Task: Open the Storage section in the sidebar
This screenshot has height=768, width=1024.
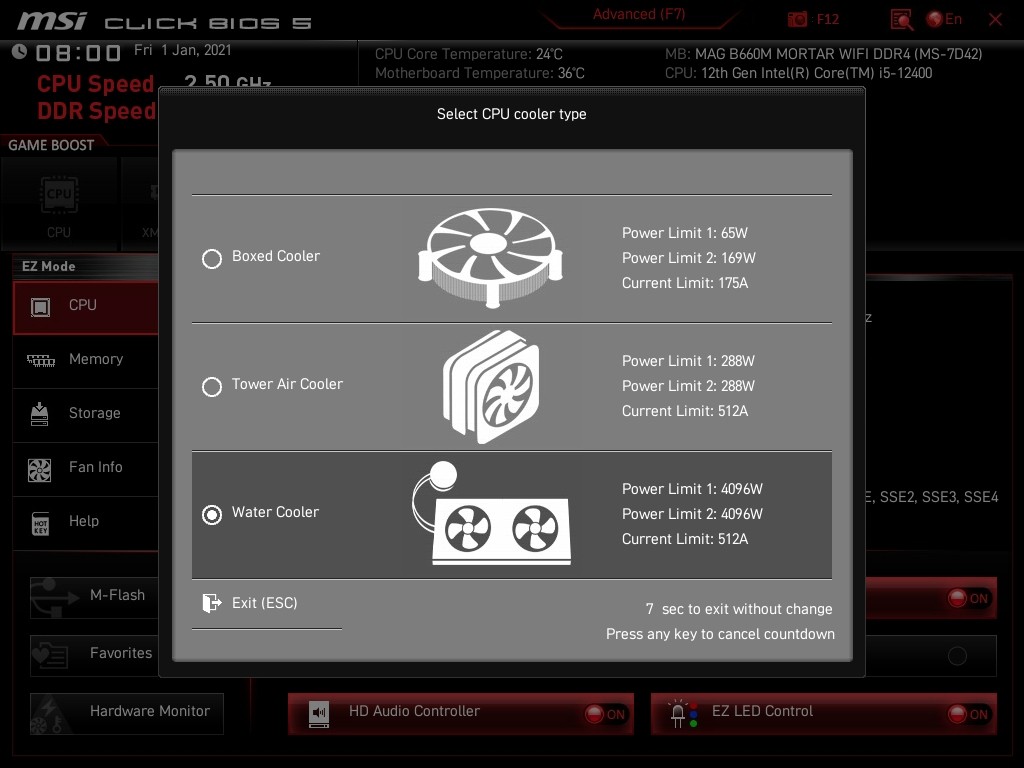Action: tap(86, 414)
